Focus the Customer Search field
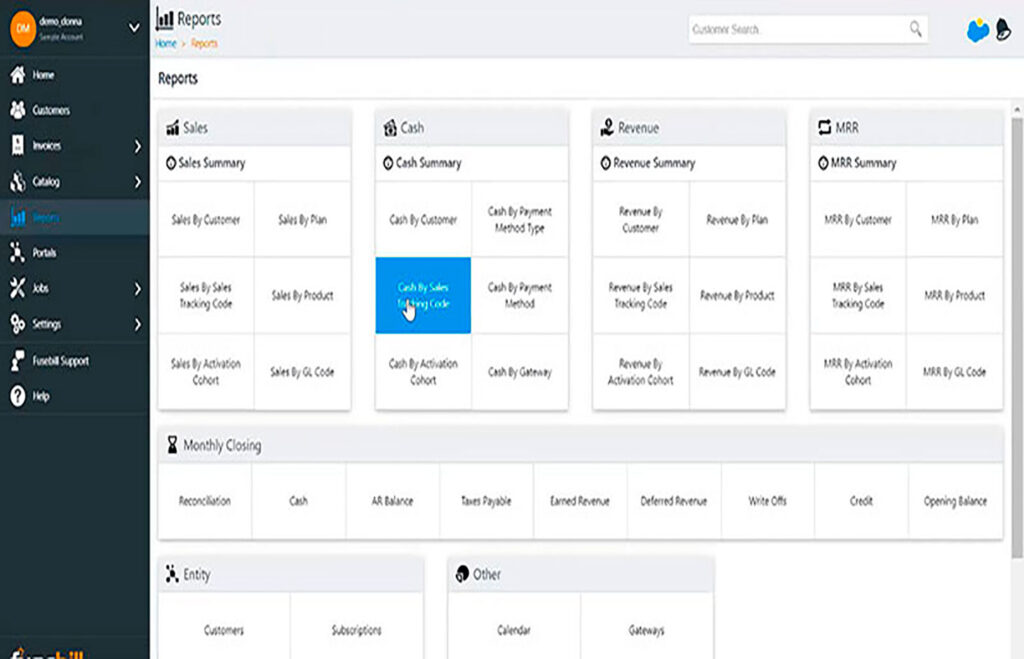 (808, 29)
